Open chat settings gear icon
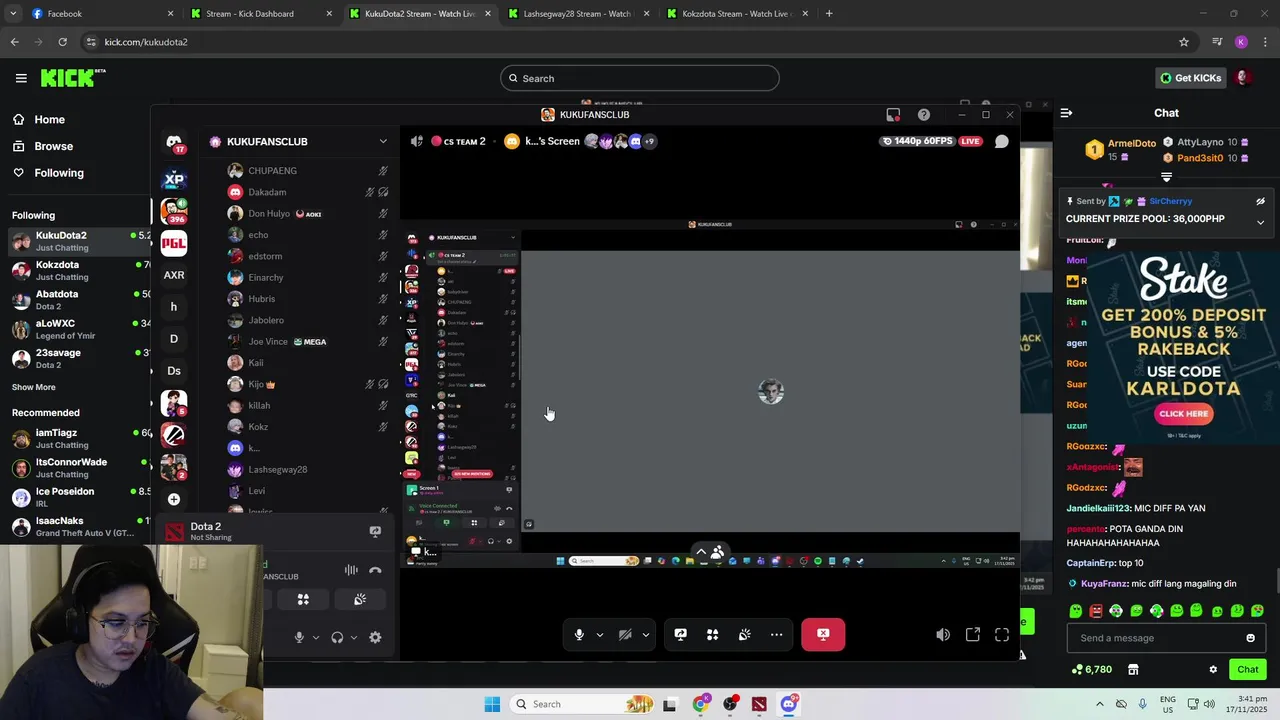The height and width of the screenshot is (720, 1280). click(1213, 669)
